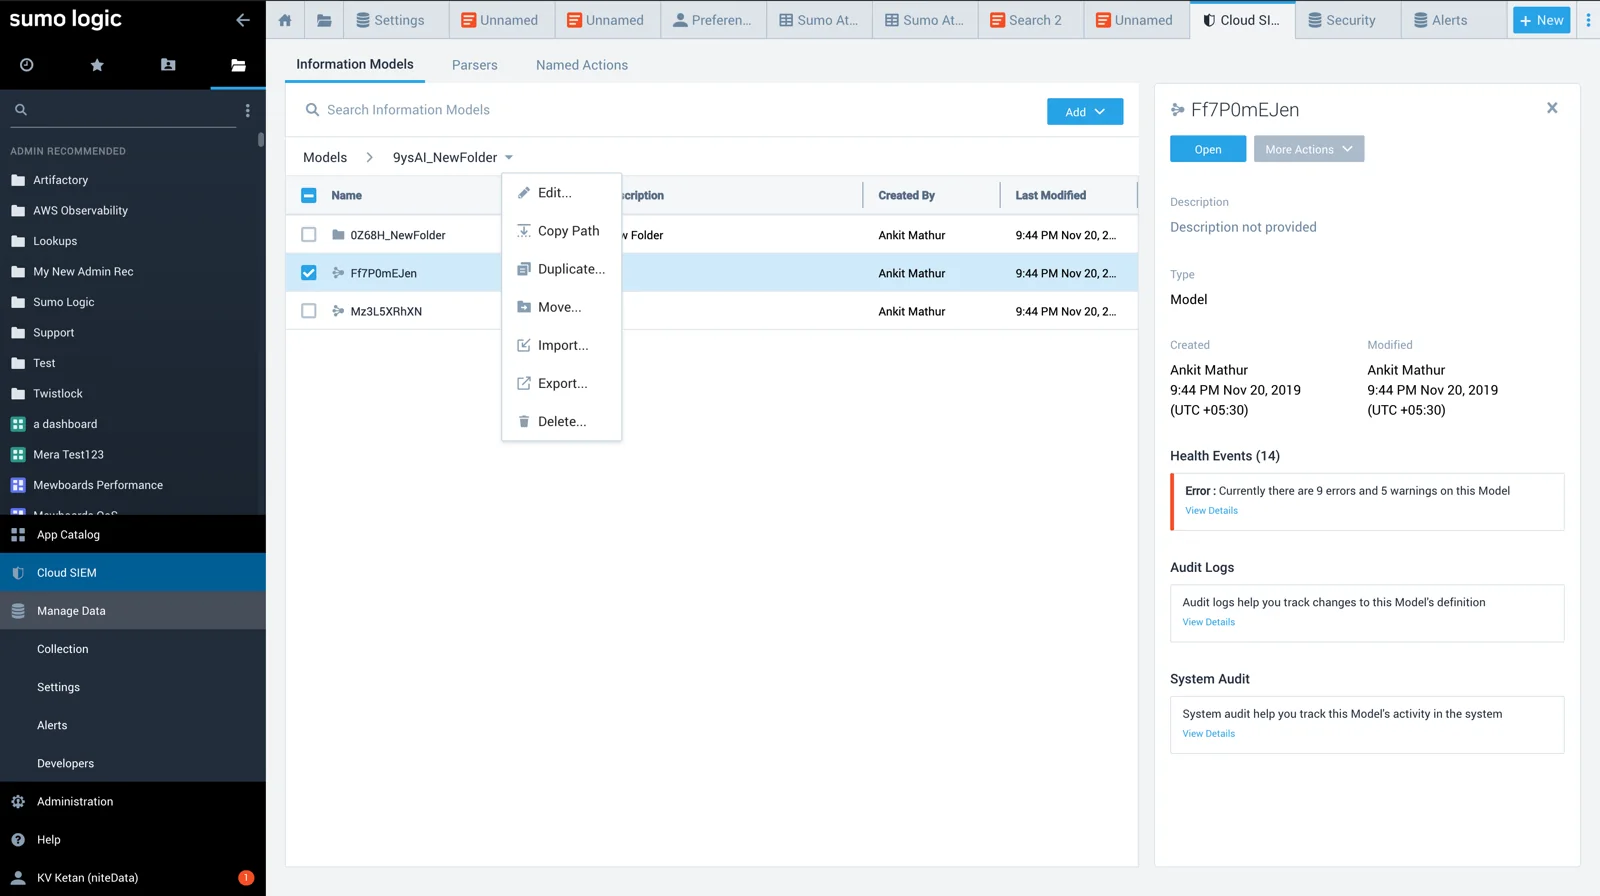The image size is (1600, 896).
Task: View Details of Health Events error
Action: 1211,511
